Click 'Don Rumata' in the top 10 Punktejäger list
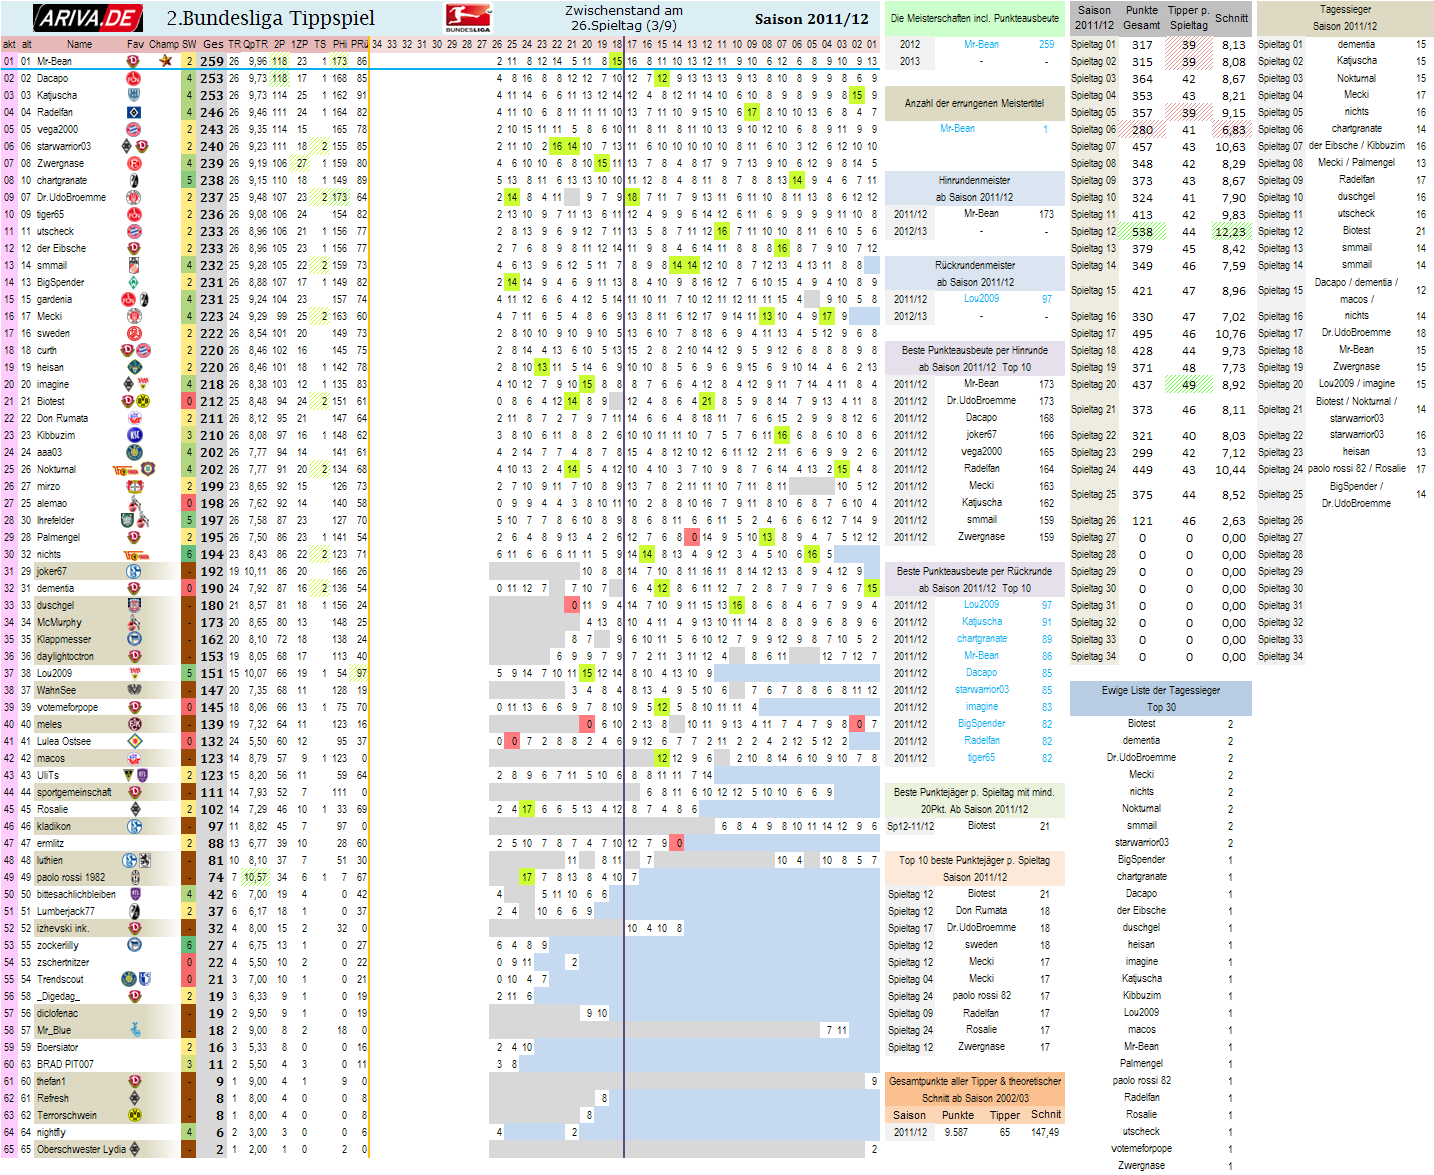 [x=981, y=911]
